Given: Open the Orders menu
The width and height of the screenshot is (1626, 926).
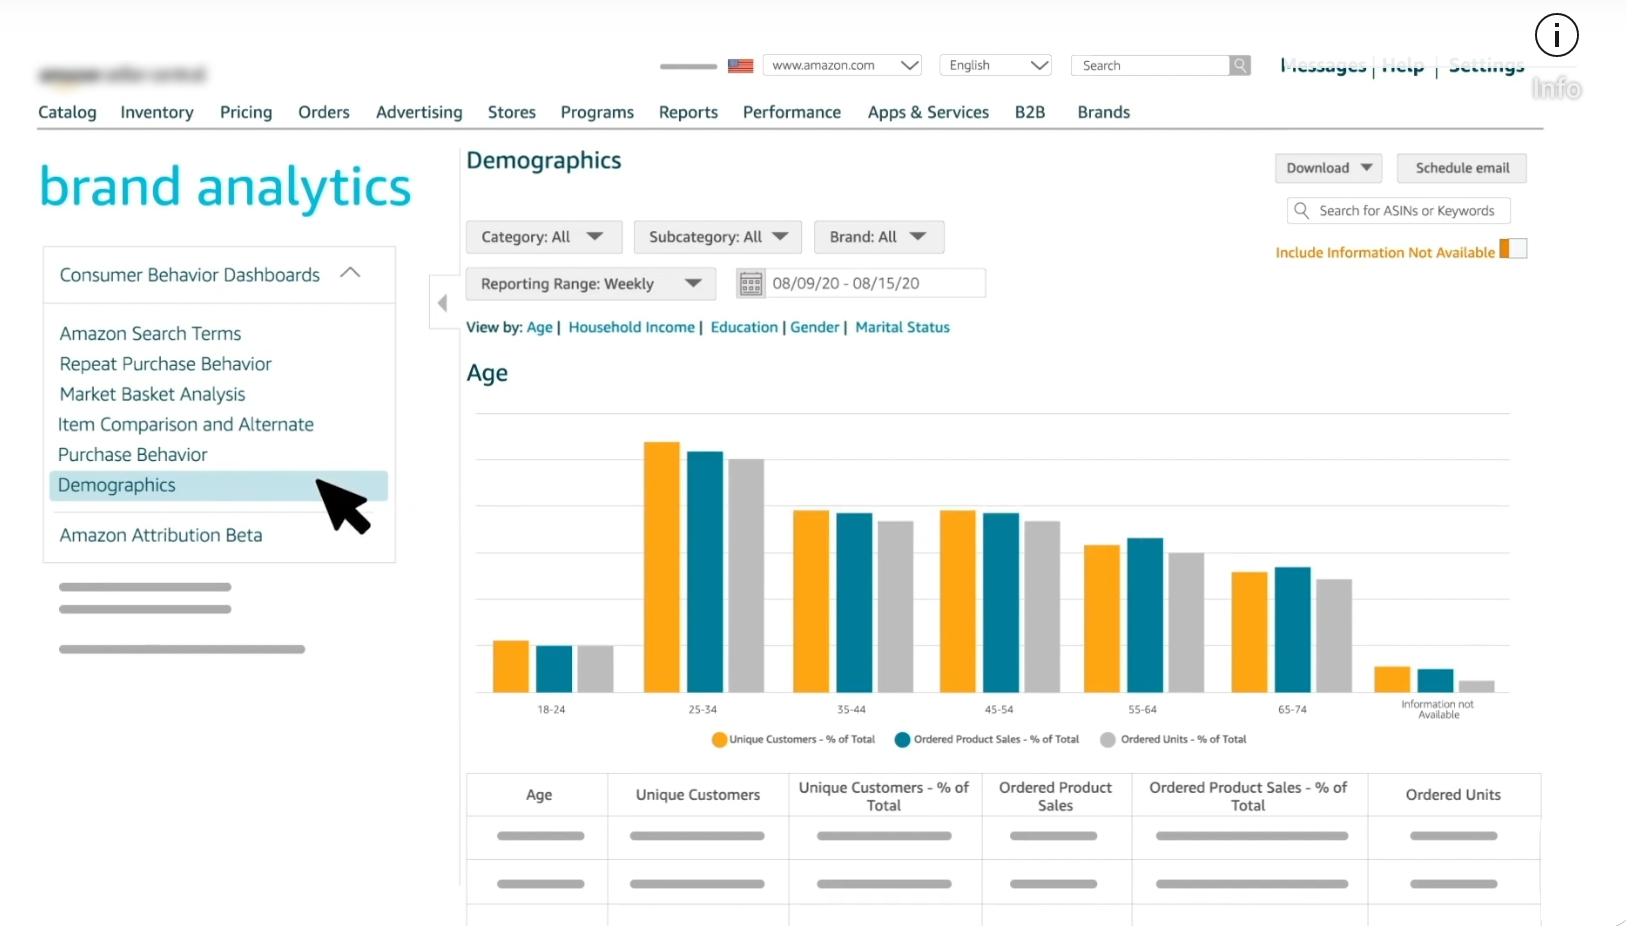Looking at the screenshot, I should click(324, 112).
